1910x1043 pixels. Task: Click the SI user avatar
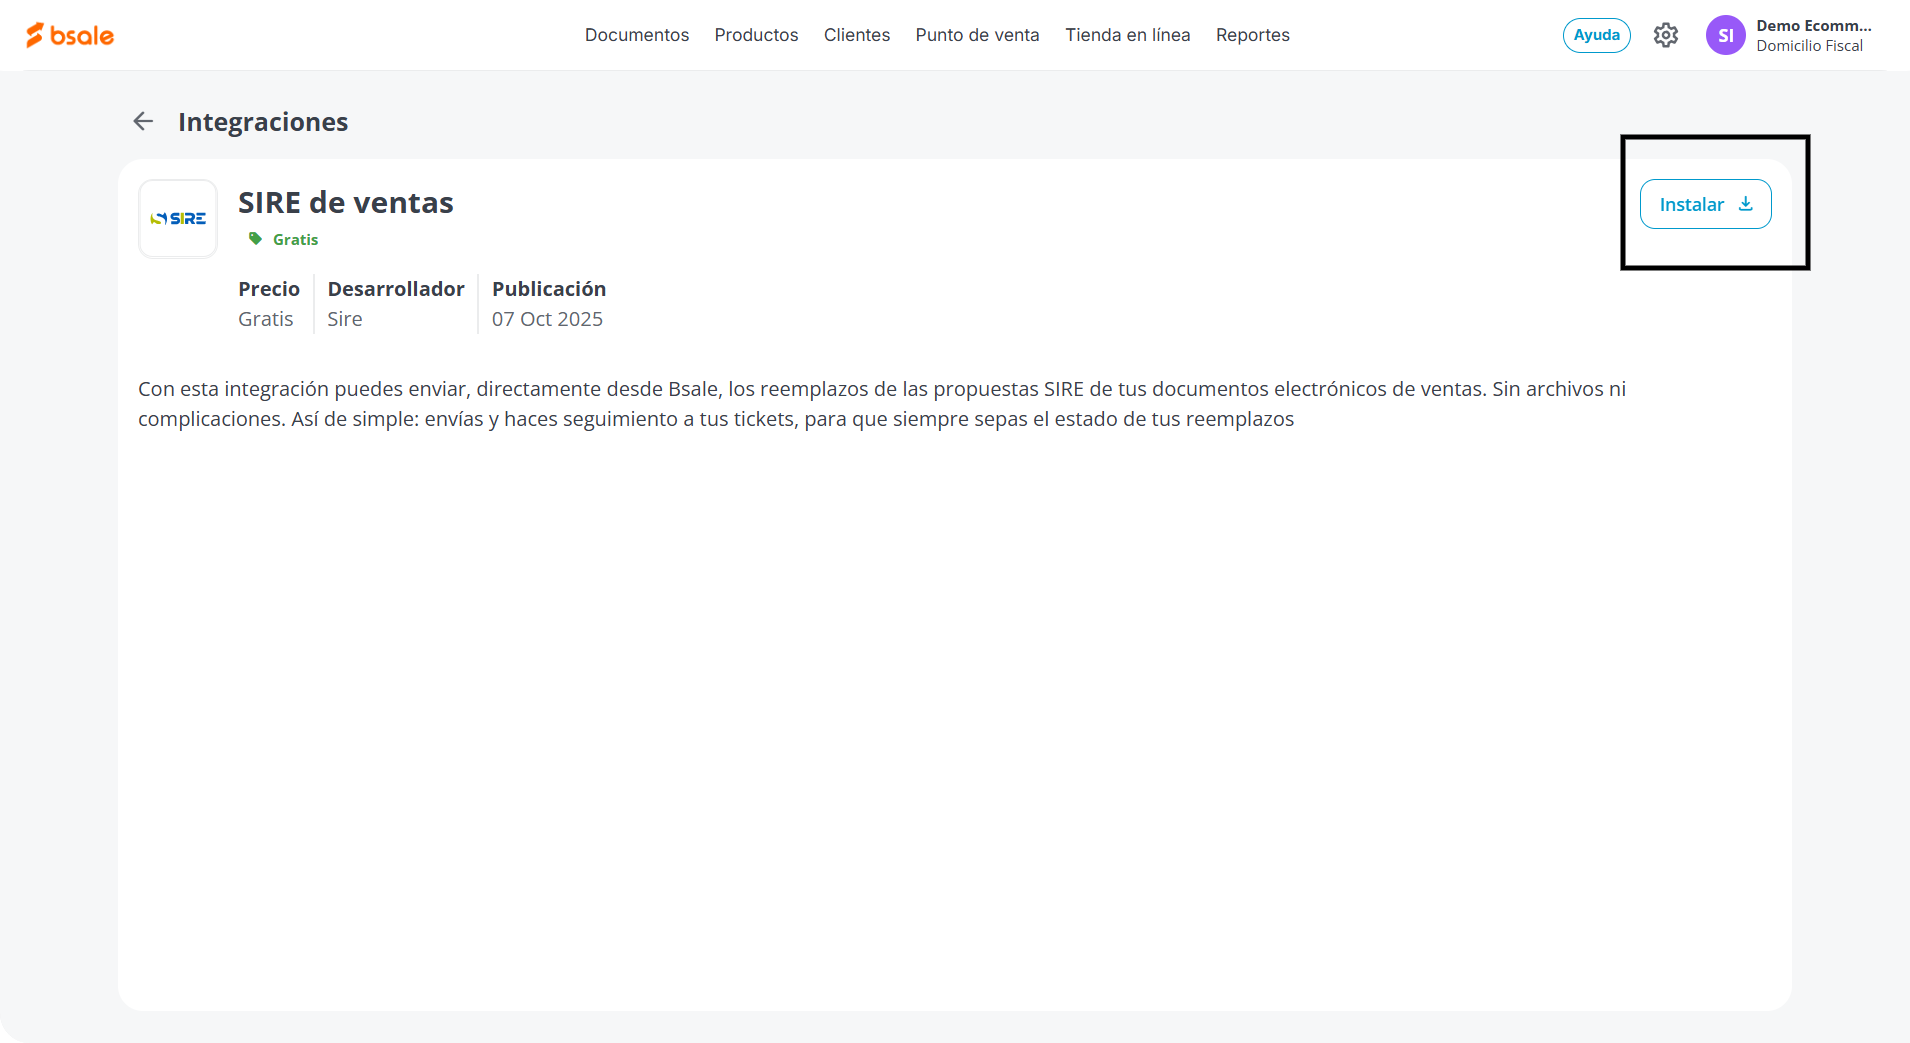(1725, 35)
